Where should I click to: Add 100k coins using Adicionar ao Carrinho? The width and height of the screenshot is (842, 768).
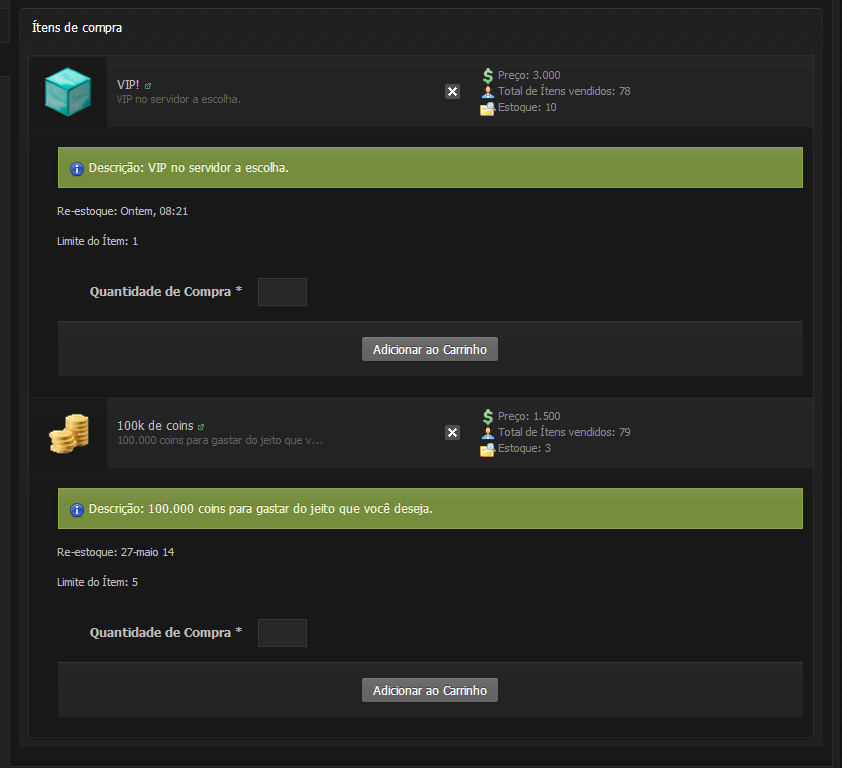tap(430, 690)
